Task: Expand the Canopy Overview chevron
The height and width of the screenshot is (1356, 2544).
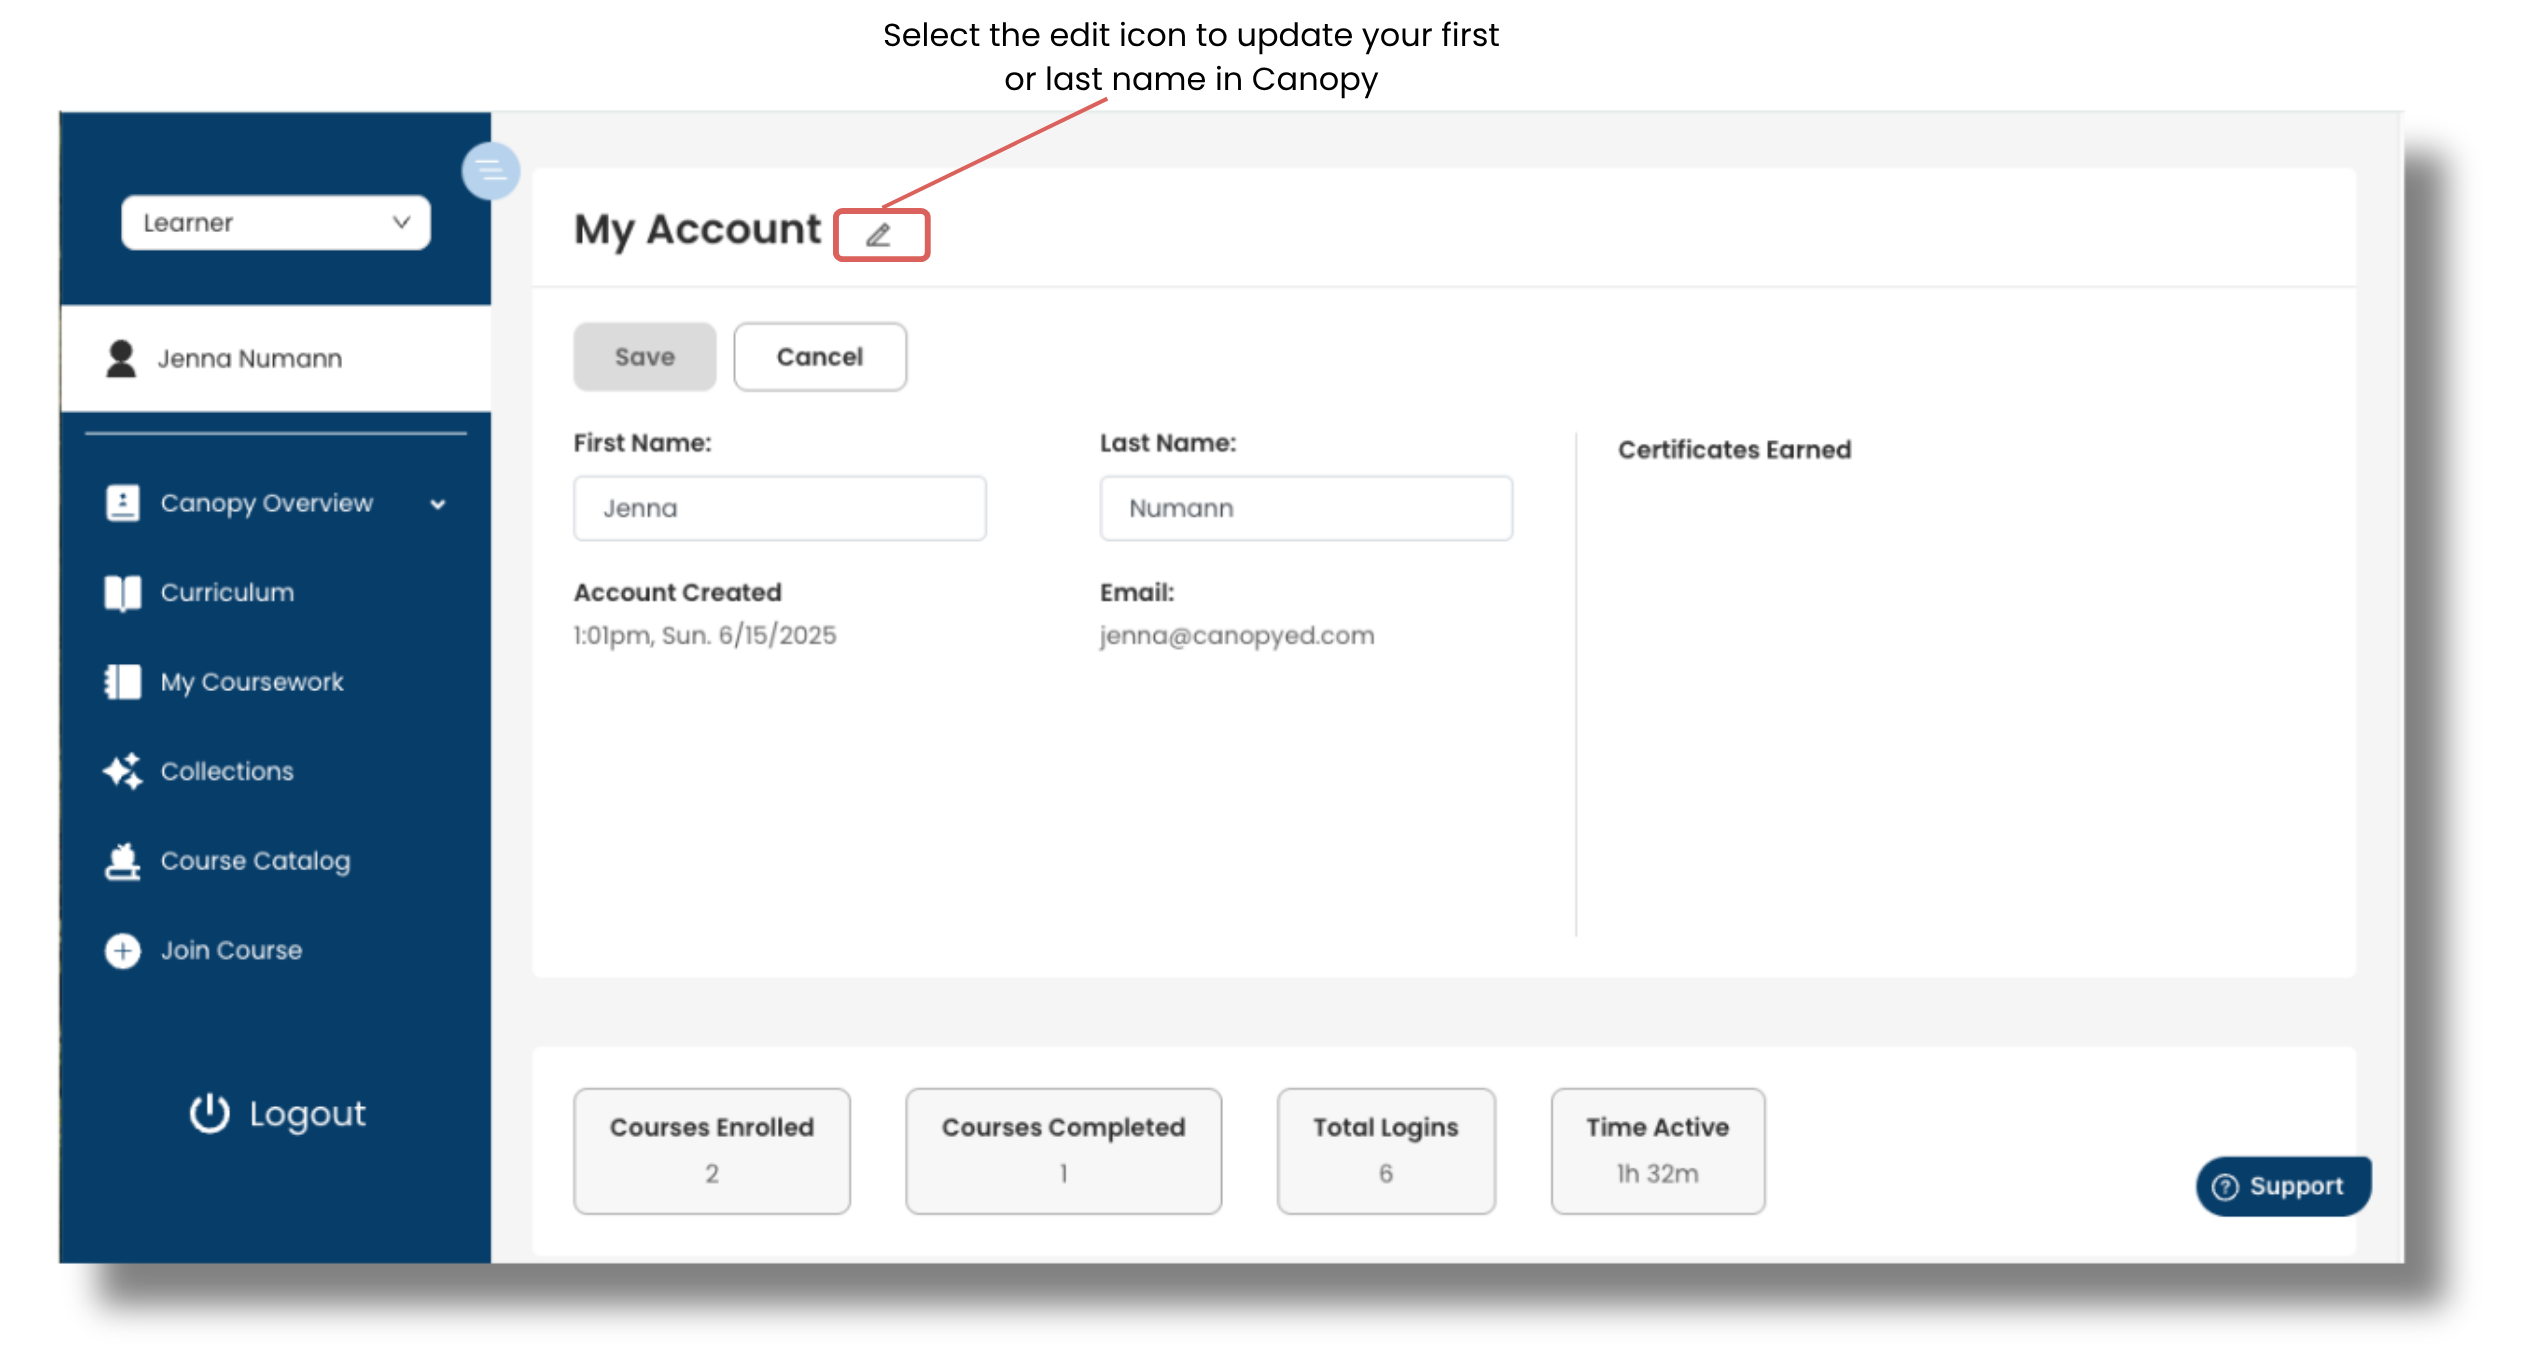Action: point(438,504)
